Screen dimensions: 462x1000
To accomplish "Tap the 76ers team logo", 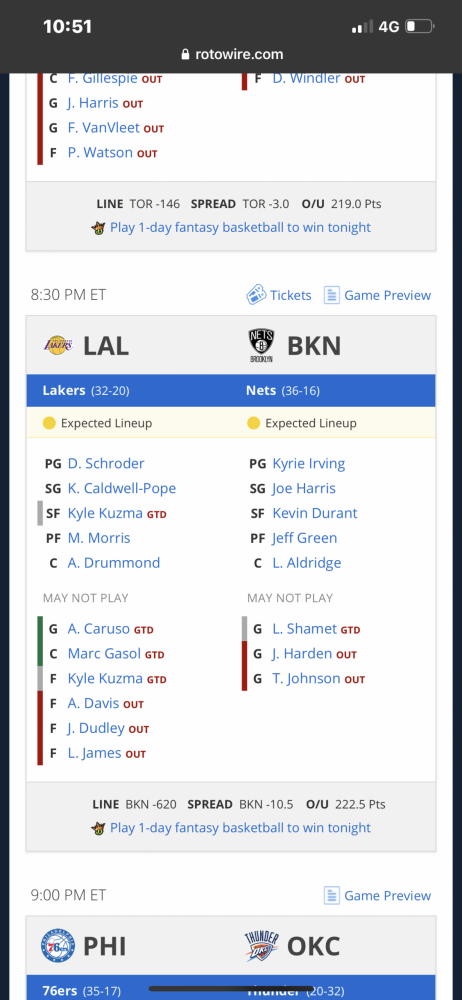I will [x=58, y=946].
